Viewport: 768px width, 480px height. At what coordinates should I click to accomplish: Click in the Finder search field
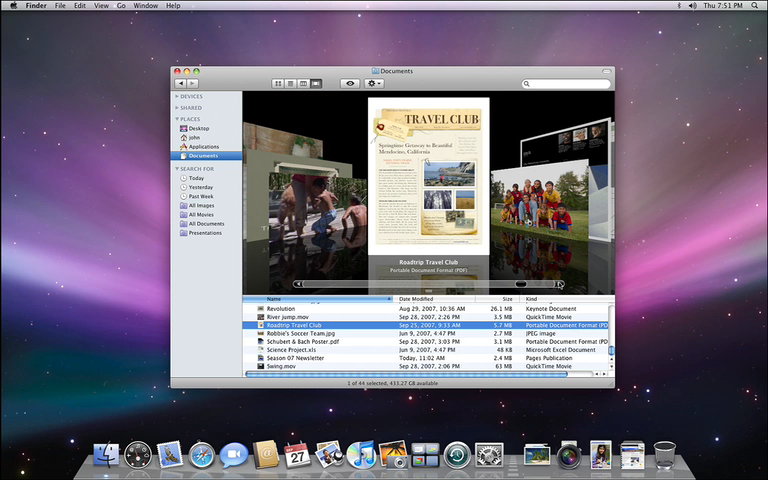pos(566,84)
